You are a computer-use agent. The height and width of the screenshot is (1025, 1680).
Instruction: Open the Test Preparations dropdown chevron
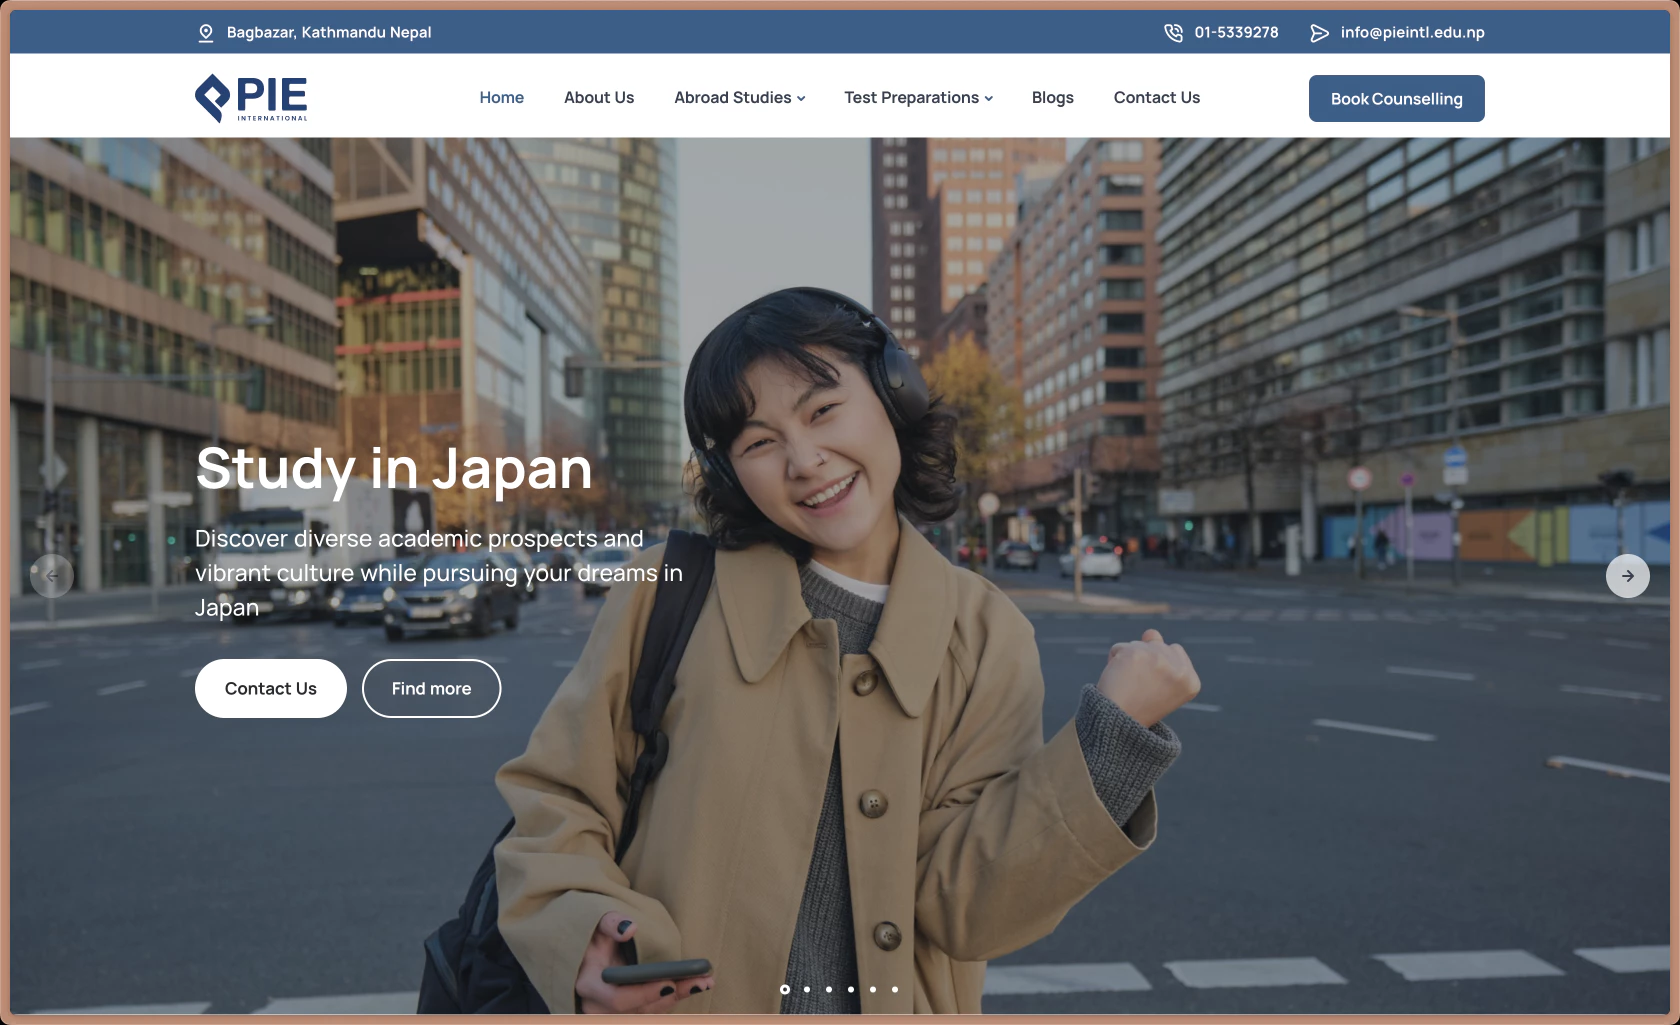988,98
